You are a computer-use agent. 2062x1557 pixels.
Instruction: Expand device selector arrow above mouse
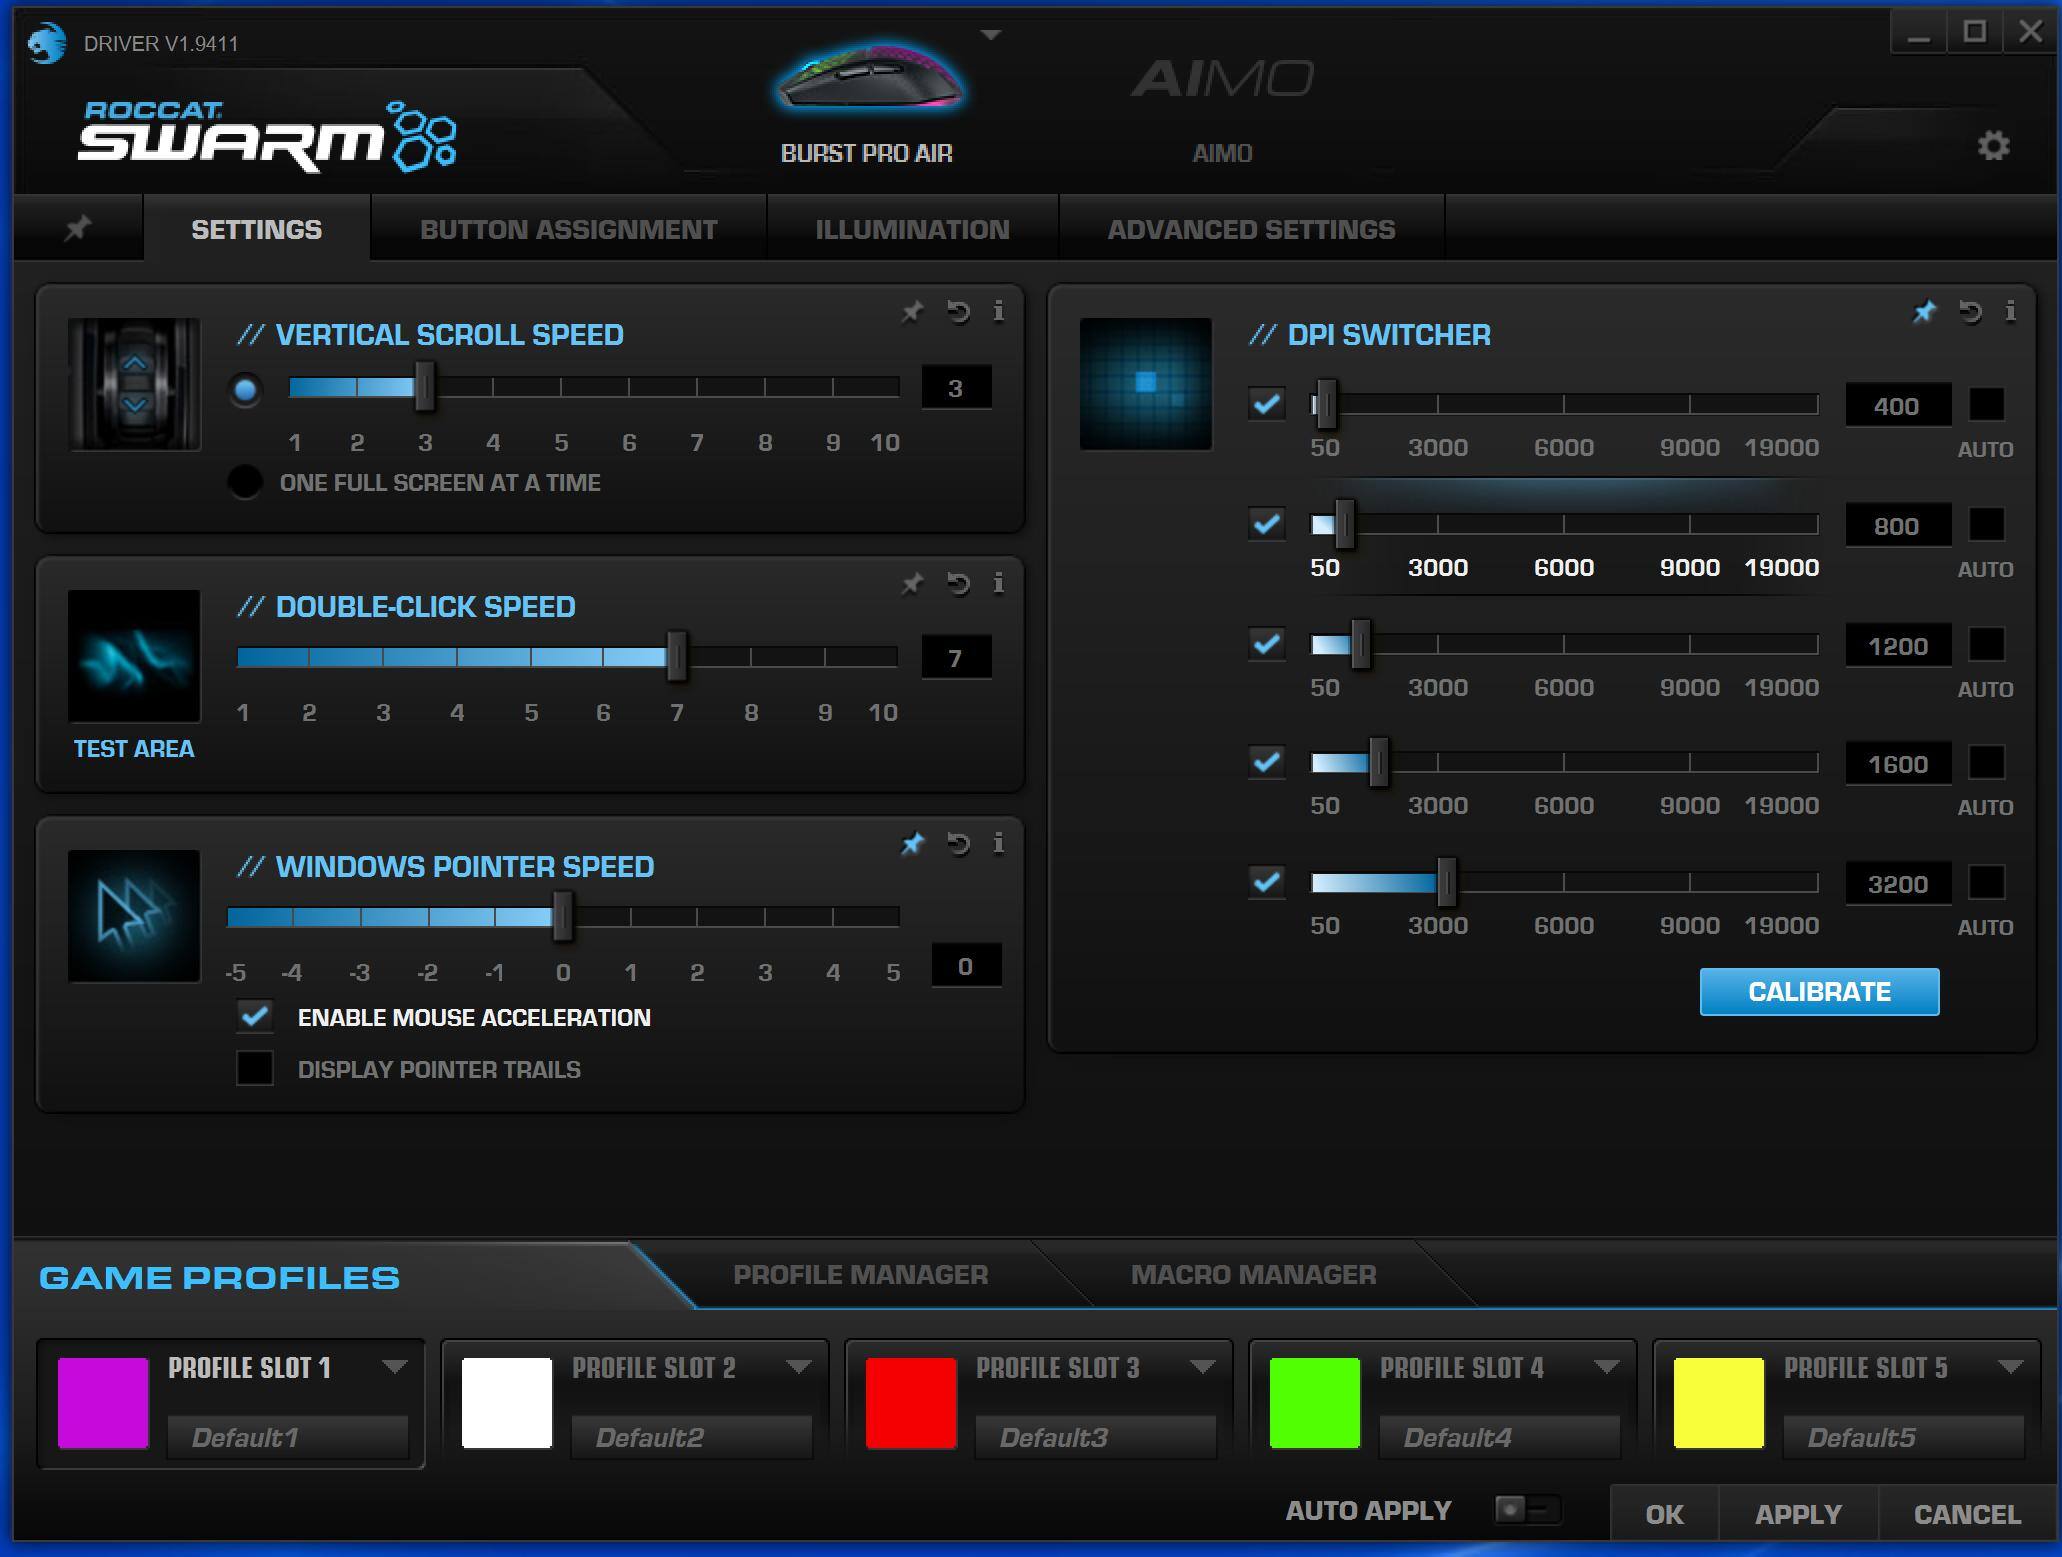pos(990,35)
